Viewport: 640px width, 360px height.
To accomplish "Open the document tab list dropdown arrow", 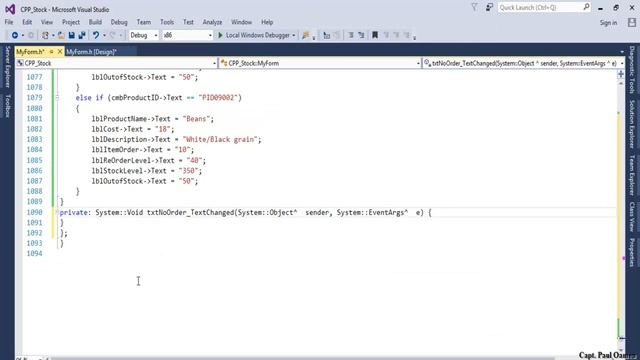I will (622, 52).
